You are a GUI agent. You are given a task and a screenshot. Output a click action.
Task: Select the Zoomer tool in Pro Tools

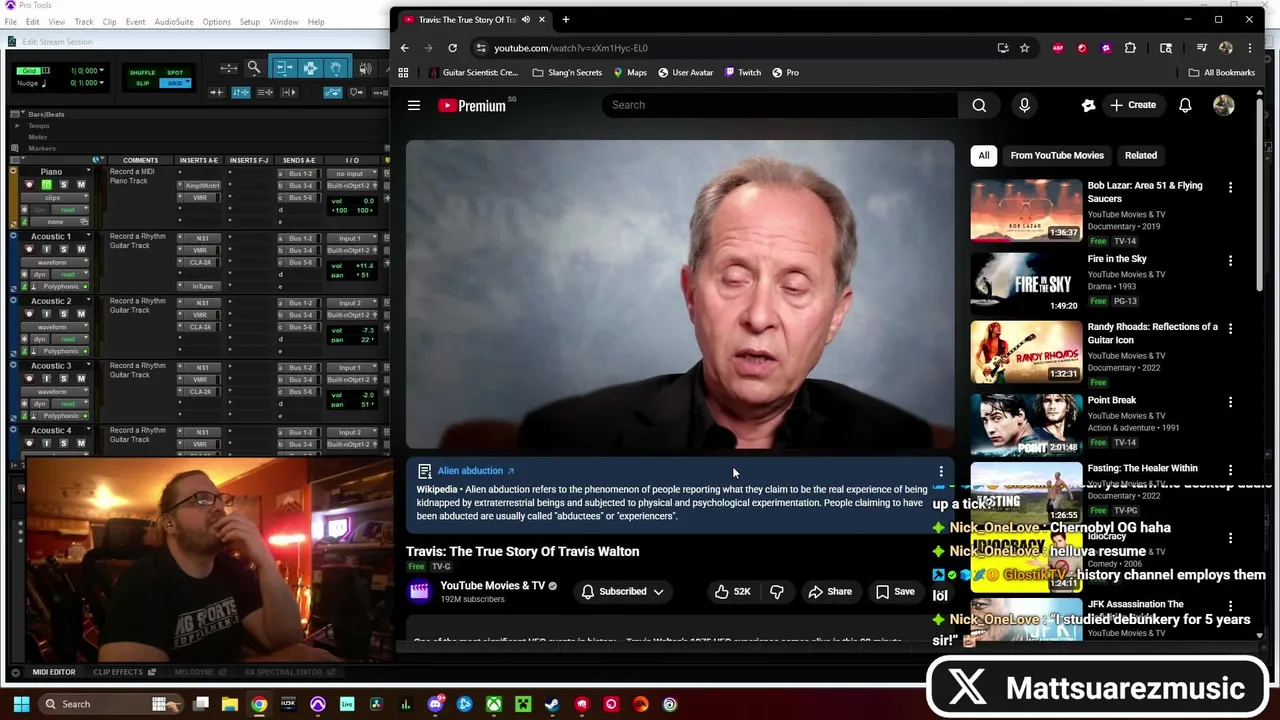coord(254,68)
